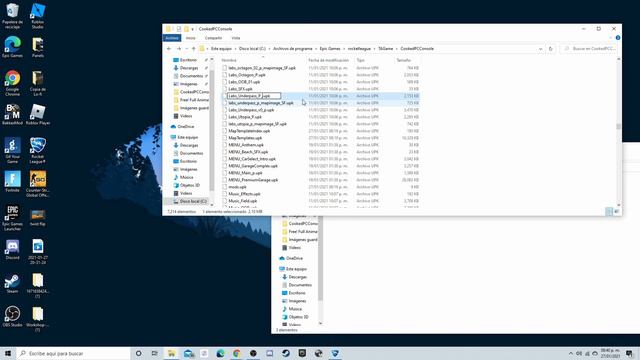Sort files by the Tipo column header
Image resolution: width=640 pixels, height=360 pixels.
(x=360, y=60)
